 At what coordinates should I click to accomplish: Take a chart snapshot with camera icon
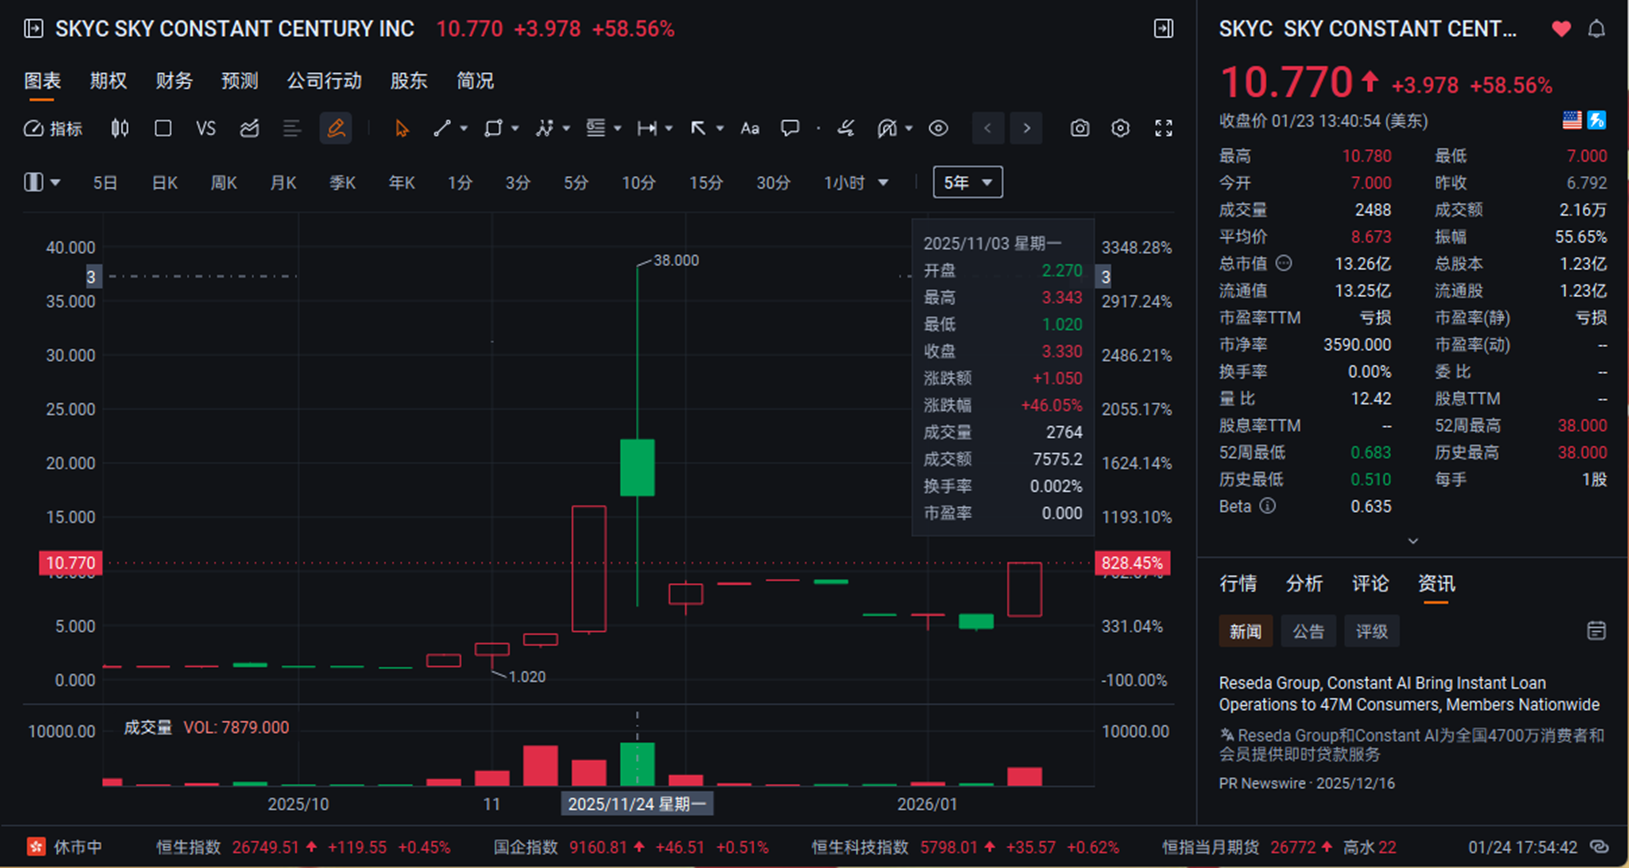click(x=1079, y=128)
